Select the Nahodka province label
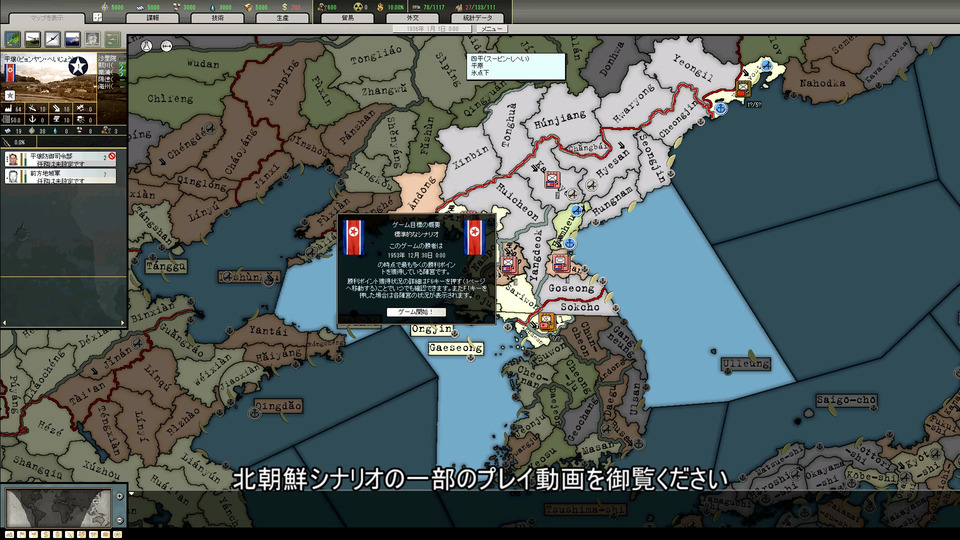960x540 pixels. pyautogui.click(x=822, y=83)
